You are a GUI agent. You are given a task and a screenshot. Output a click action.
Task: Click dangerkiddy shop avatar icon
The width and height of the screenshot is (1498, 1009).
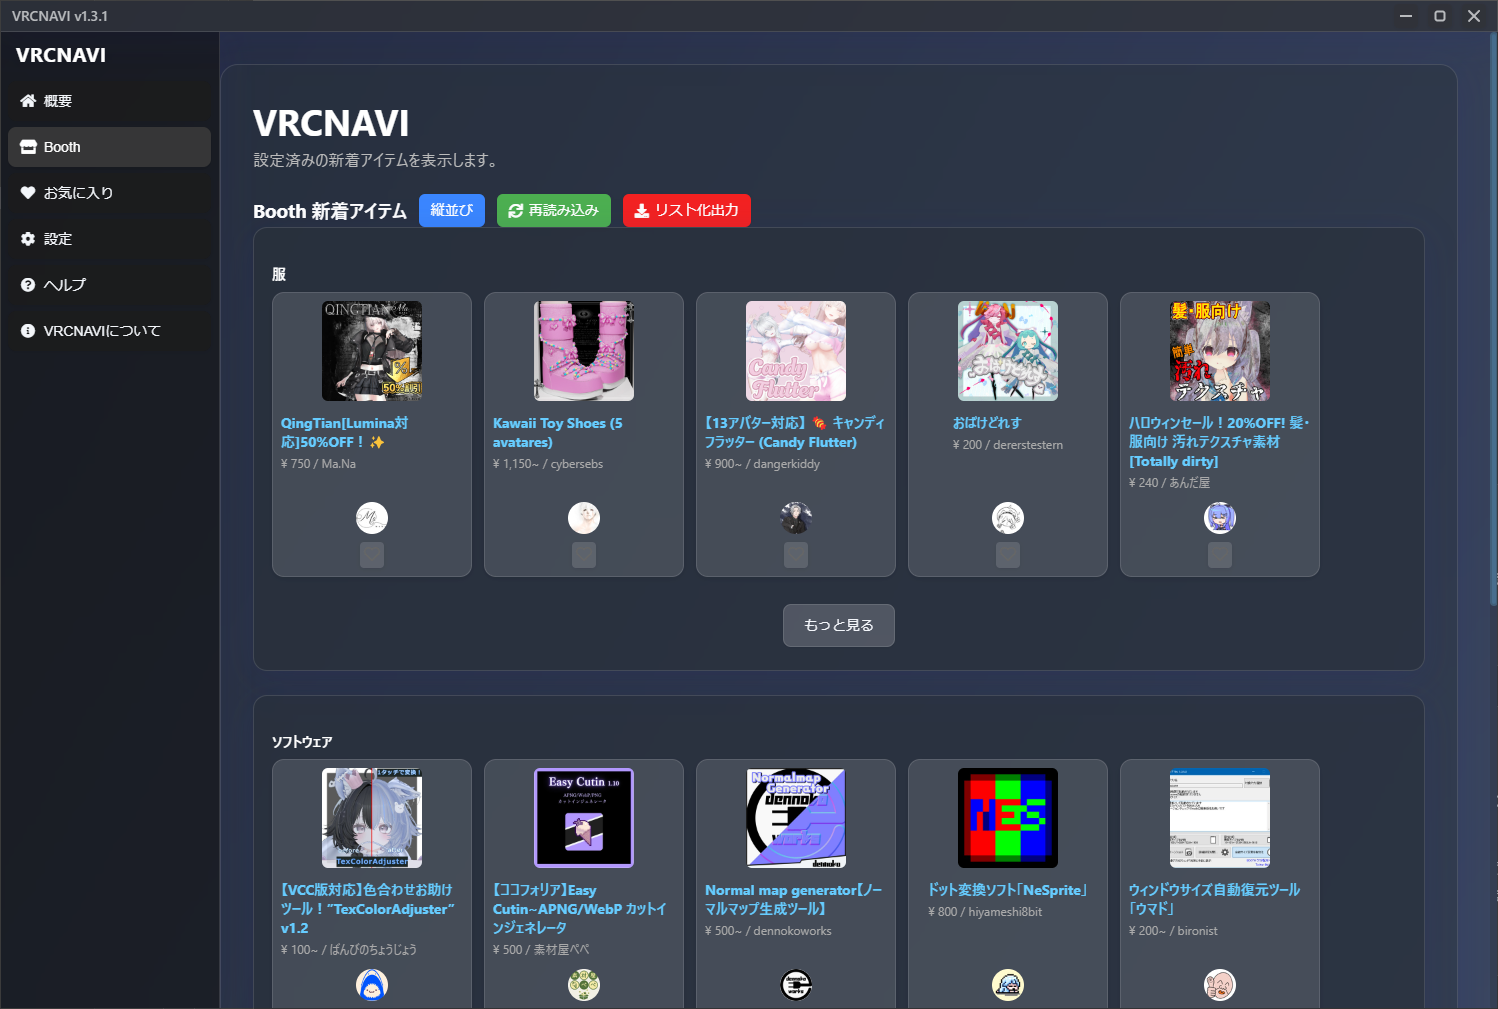[x=796, y=518]
